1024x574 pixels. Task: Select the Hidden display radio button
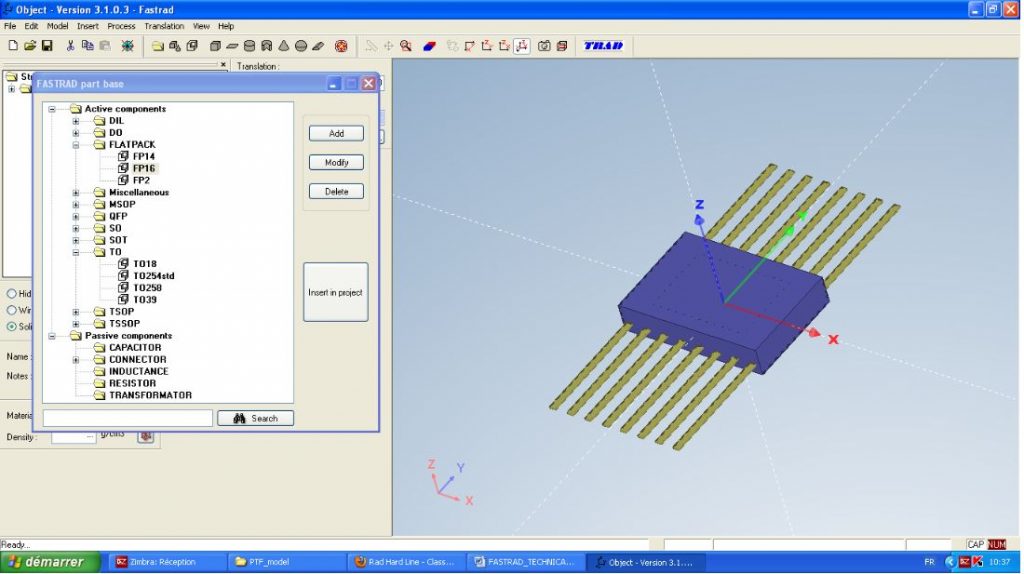(12, 294)
